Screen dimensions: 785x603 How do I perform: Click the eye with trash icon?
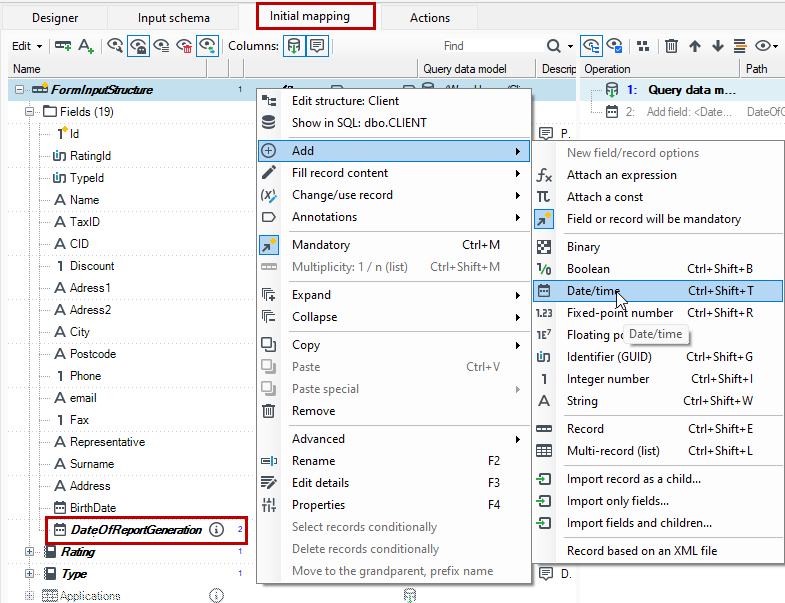(184, 46)
